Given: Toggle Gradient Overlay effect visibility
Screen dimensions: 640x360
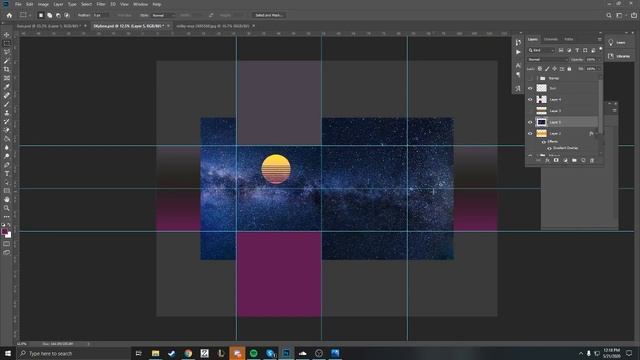Looking at the screenshot, I should pyautogui.click(x=549, y=148).
